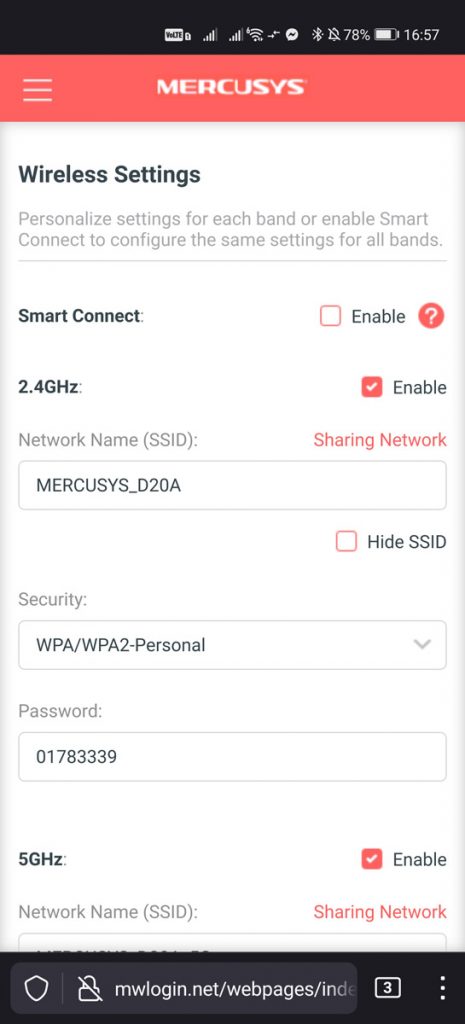Screen dimensions: 465x1024
Task: Click the Smart Connect help question icon
Action: (431, 317)
